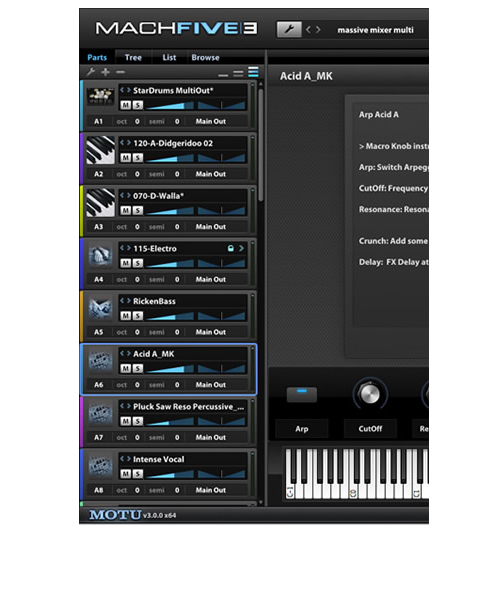Click the arrow next to 115-Electro lock
The width and height of the screenshot is (500, 600).
tap(241, 248)
